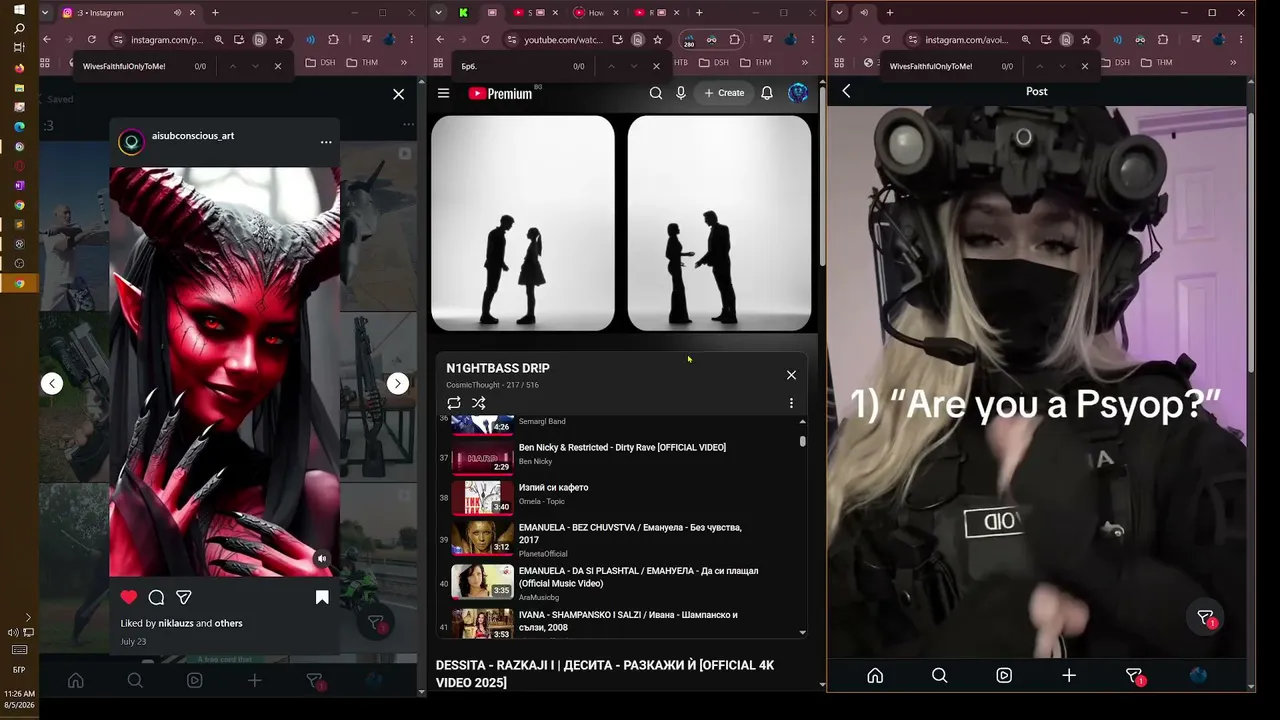Screen dimensions: 1280x720
Task: Open more options on aisubconscious_art post
Action: click(x=326, y=142)
